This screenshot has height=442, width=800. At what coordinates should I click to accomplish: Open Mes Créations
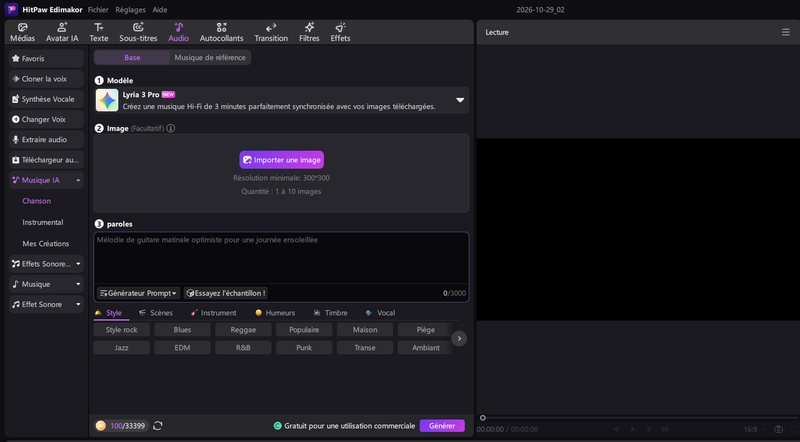tap(45, 244)
